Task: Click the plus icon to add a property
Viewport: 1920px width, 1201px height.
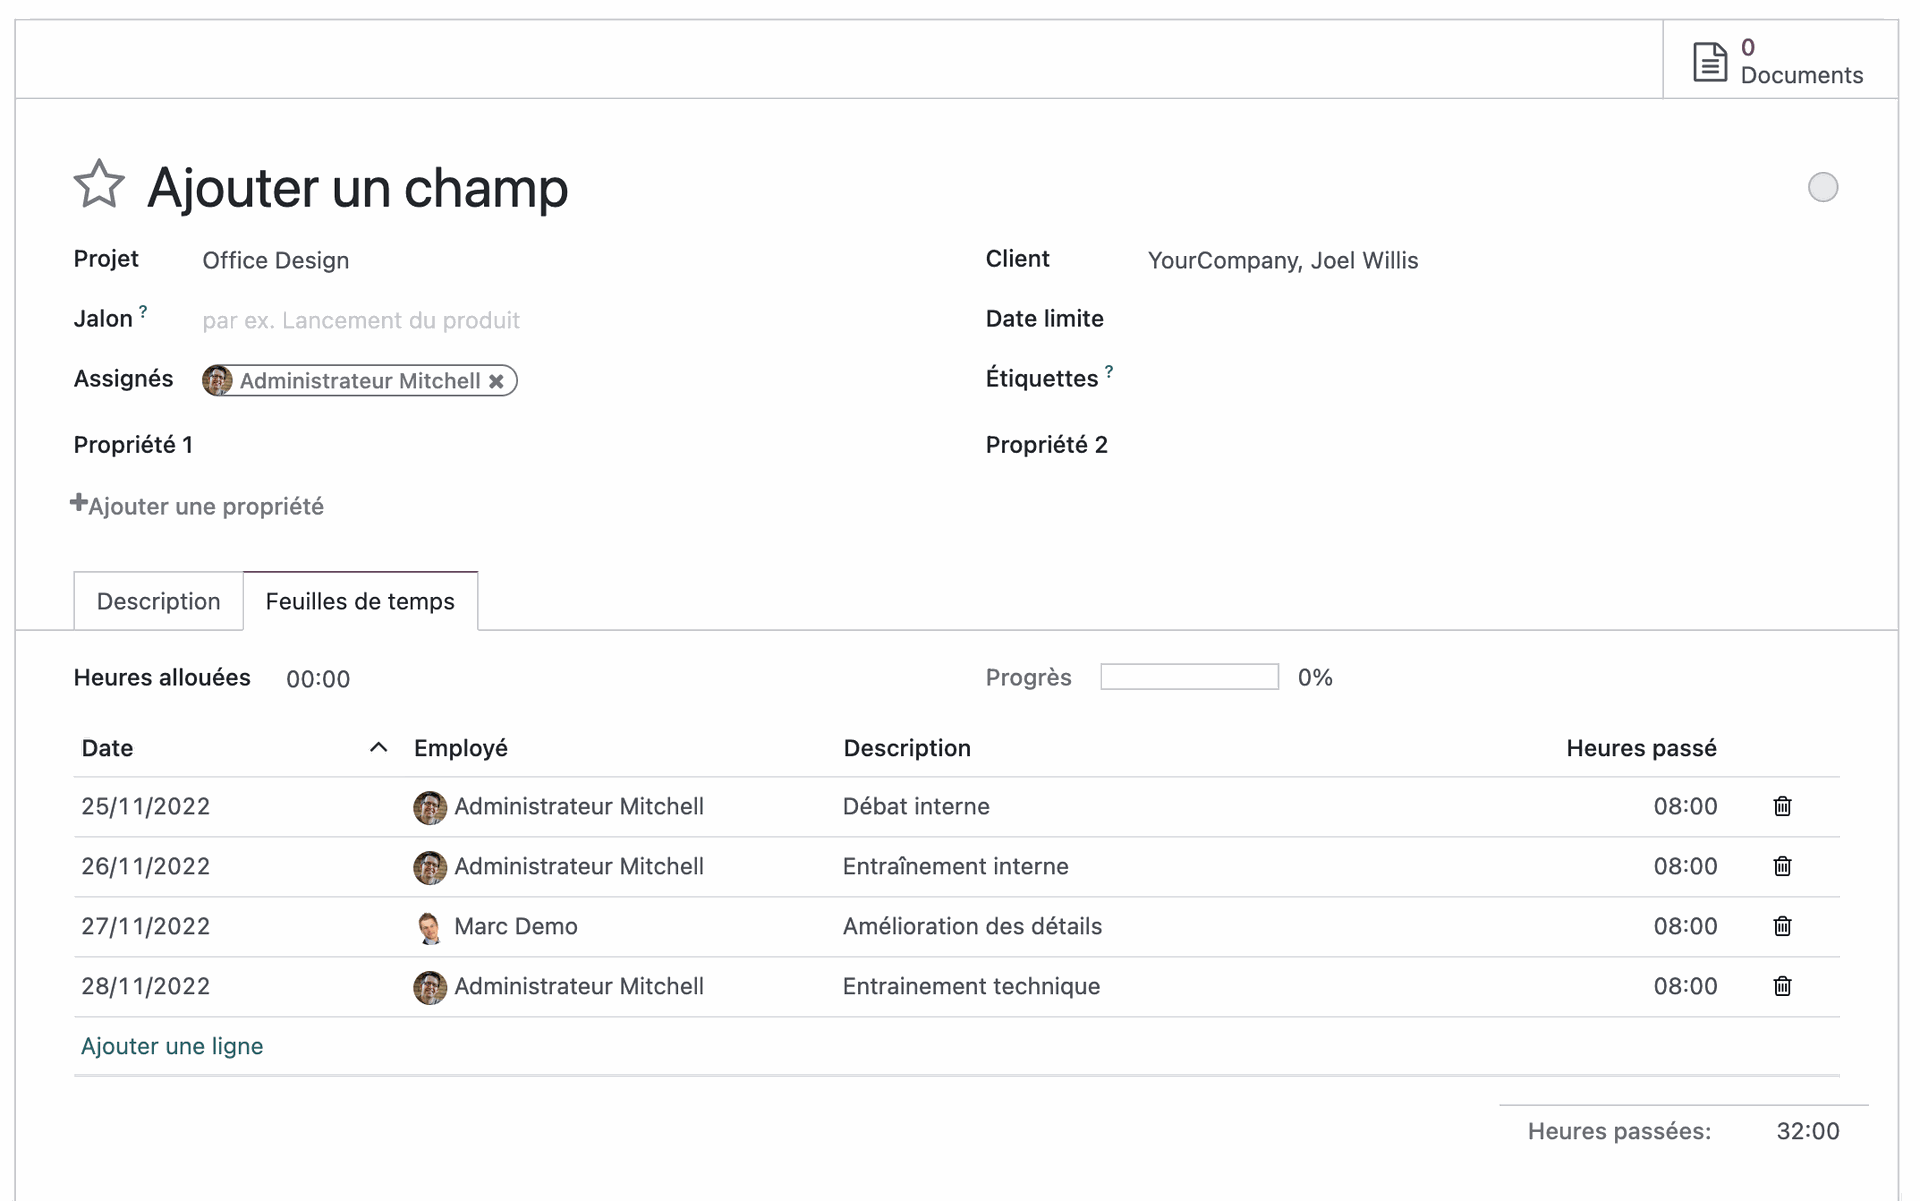Action: pos(79,503)
